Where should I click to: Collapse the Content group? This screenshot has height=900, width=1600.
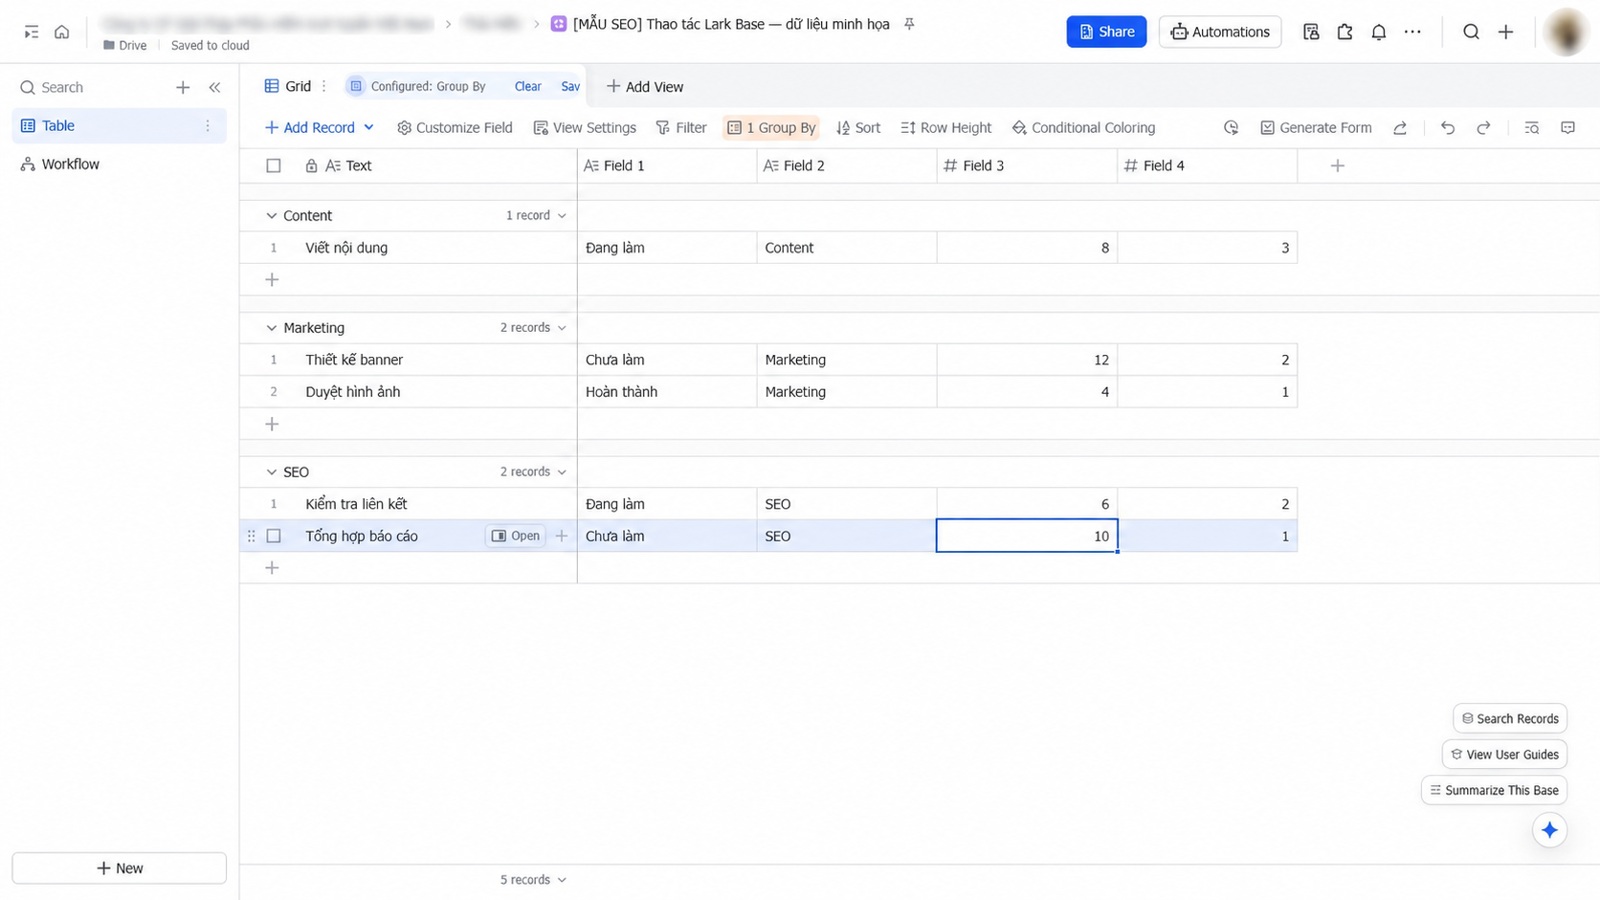pyautogui.click(x=271, y=216)
